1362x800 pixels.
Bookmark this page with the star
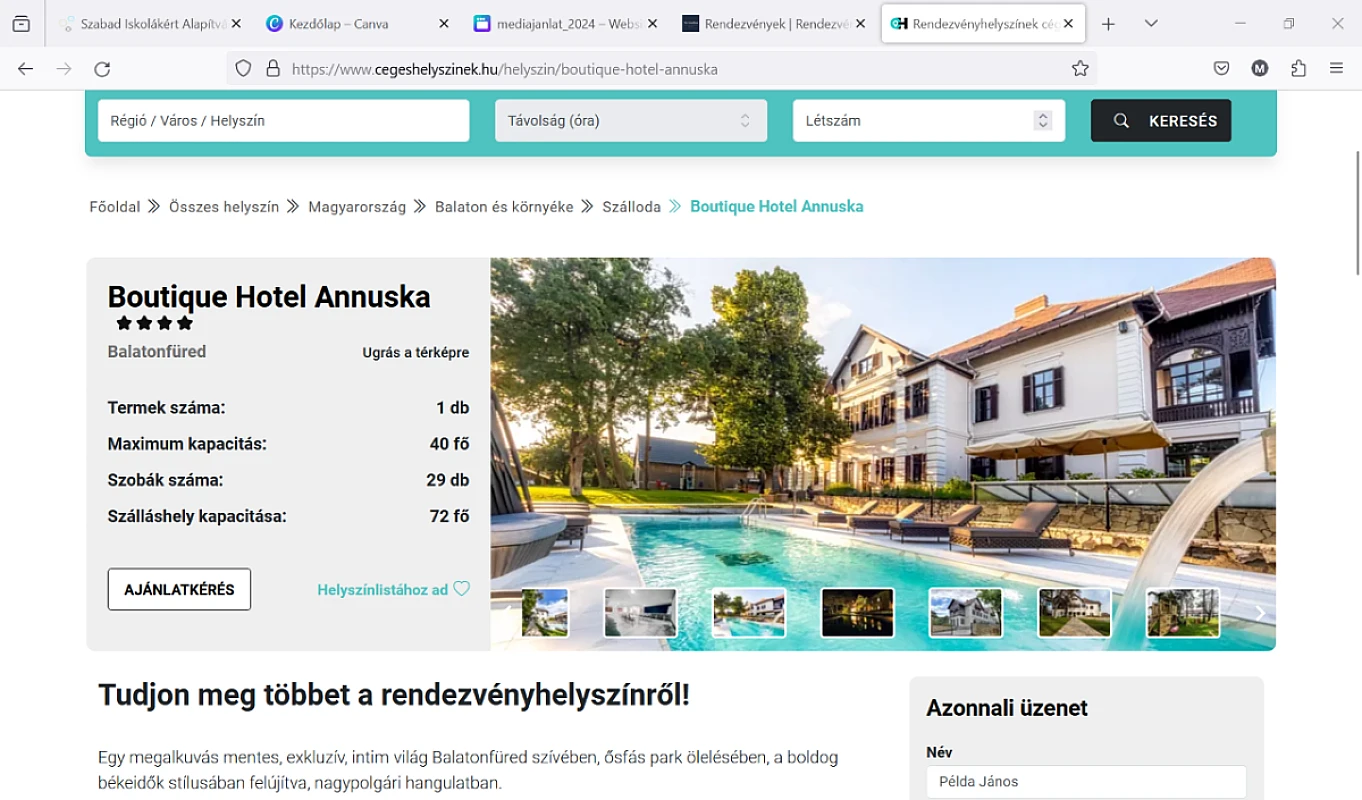(x=1080, y=69)
